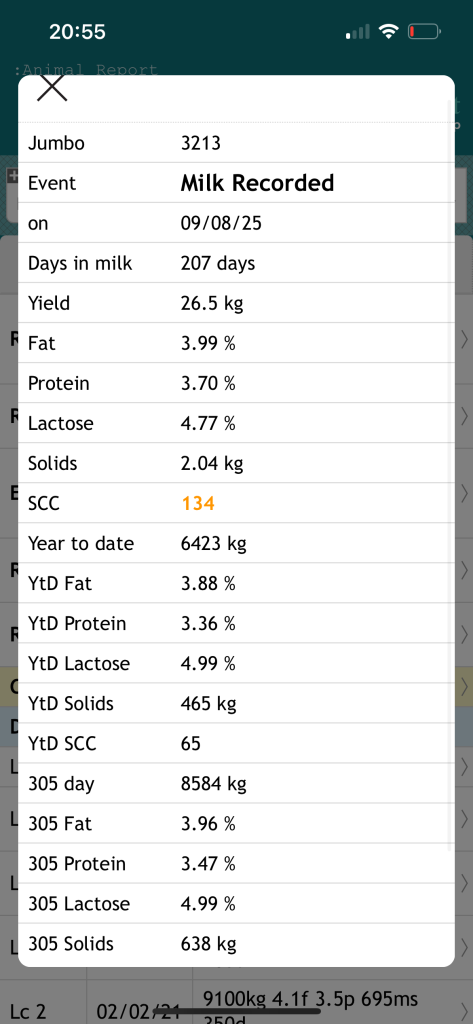Tap the Wi-Fi status icon
Screen dimensions: 473x1024
click(x=389, y=31)
